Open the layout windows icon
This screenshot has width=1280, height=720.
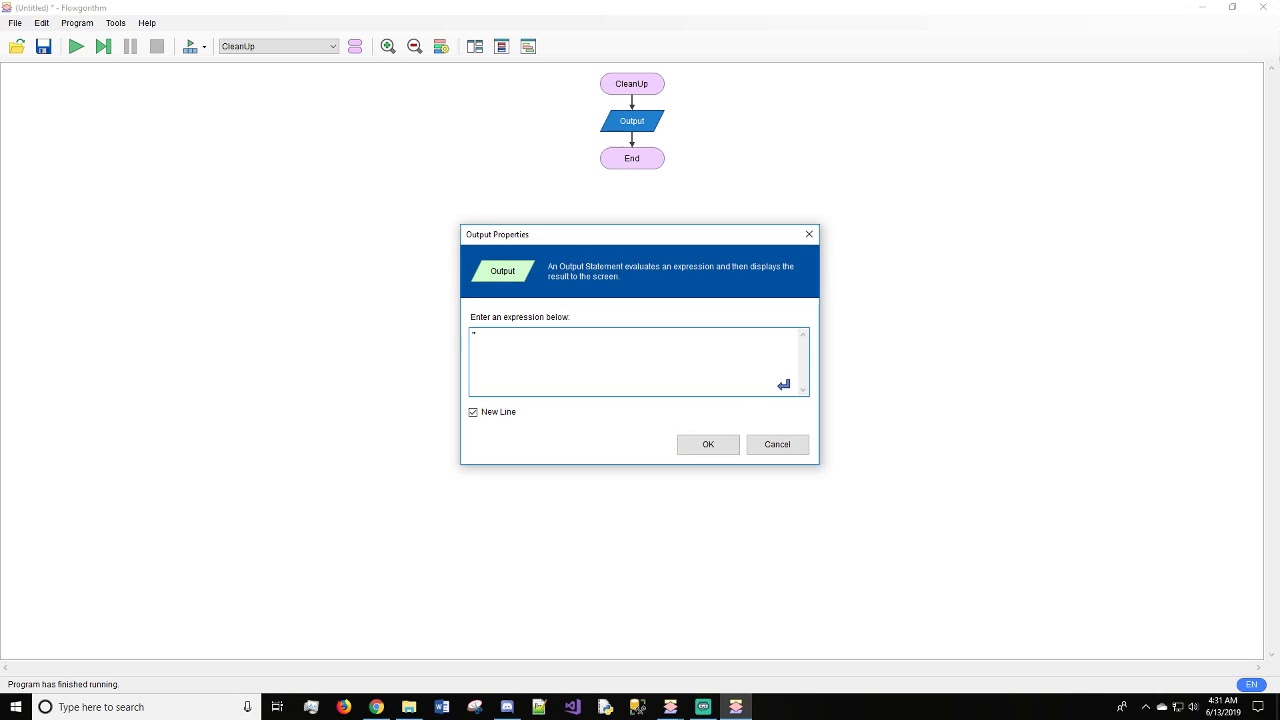click(x=475, y=46)
